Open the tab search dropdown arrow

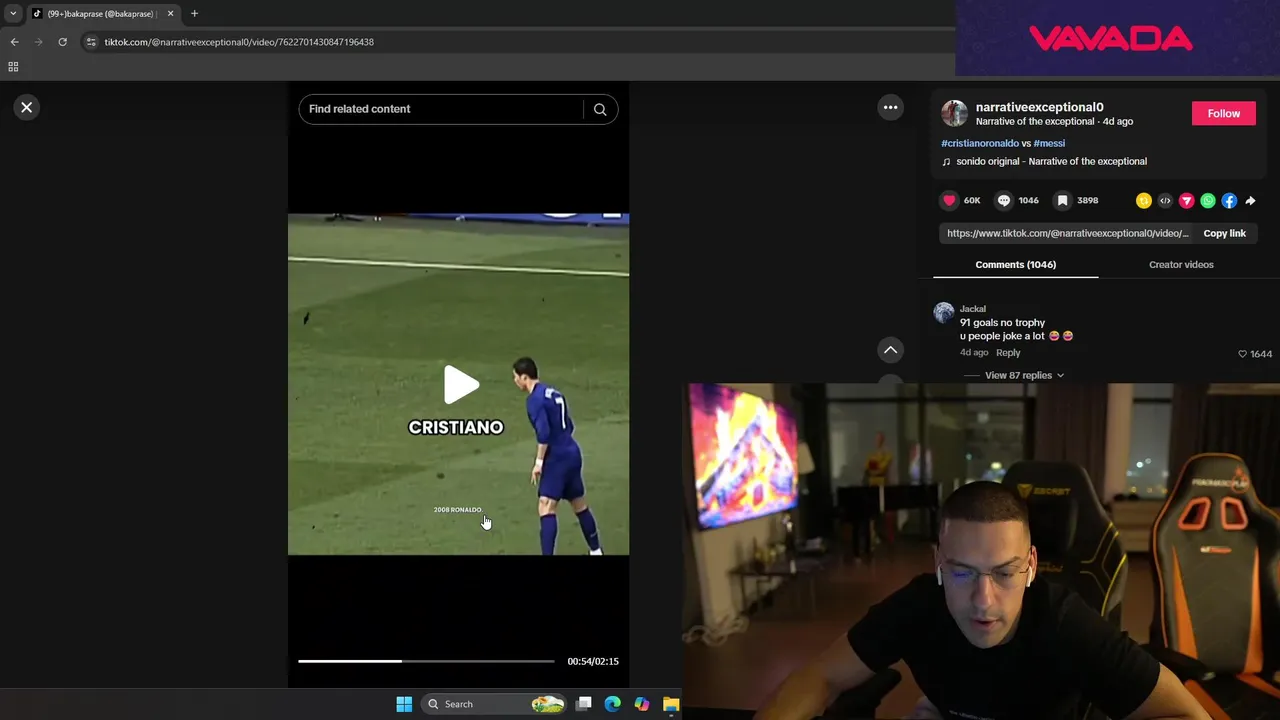[13, 14]
